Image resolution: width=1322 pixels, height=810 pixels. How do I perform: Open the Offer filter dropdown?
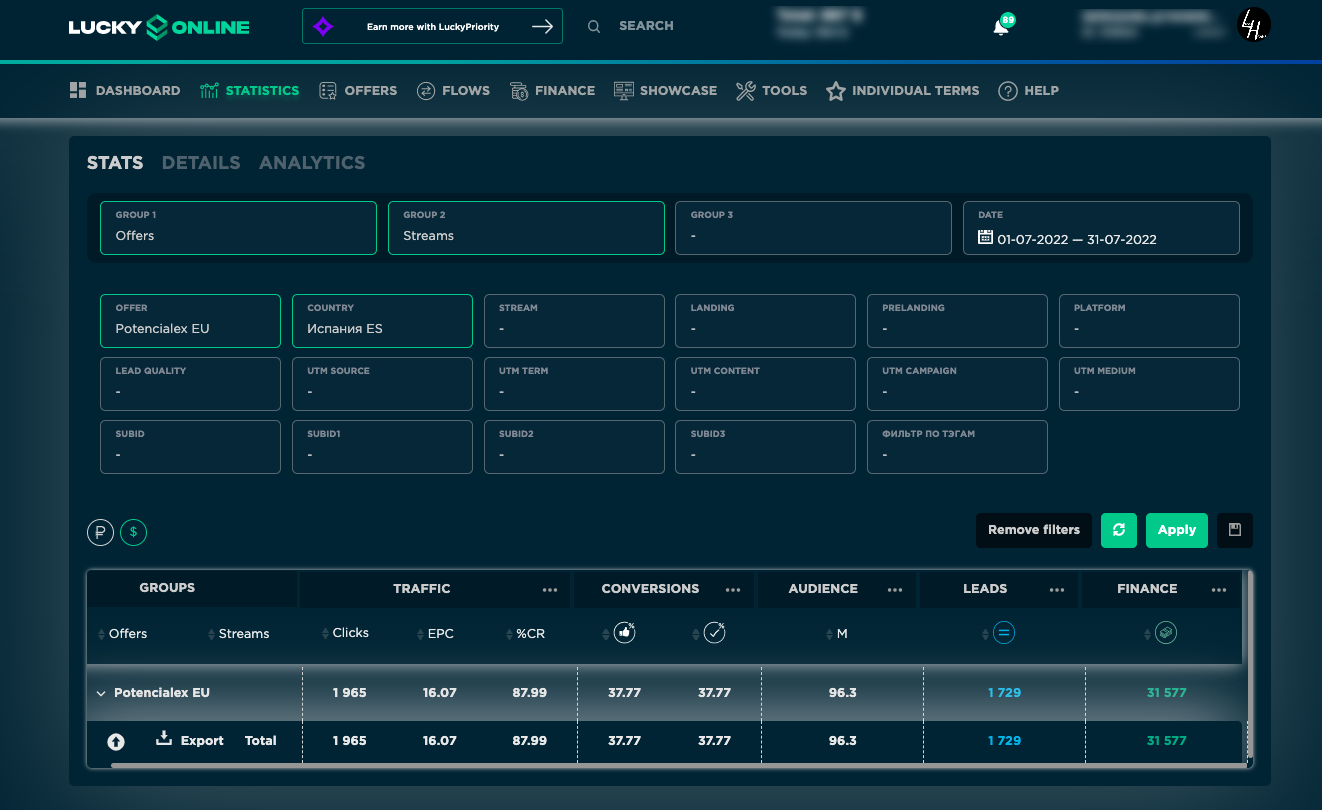[x=190, y=321]
